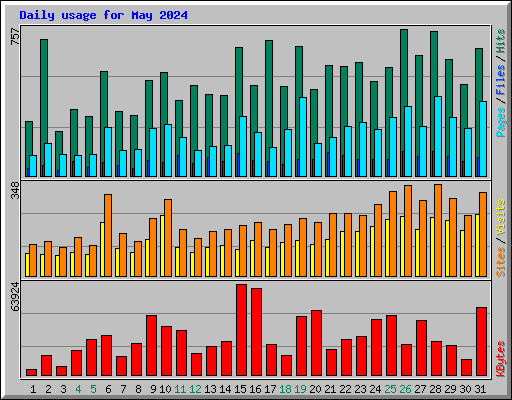This screenshot has height=400, width=512.
Task: Click the KBytes legend label
Action: pos(501,359)
